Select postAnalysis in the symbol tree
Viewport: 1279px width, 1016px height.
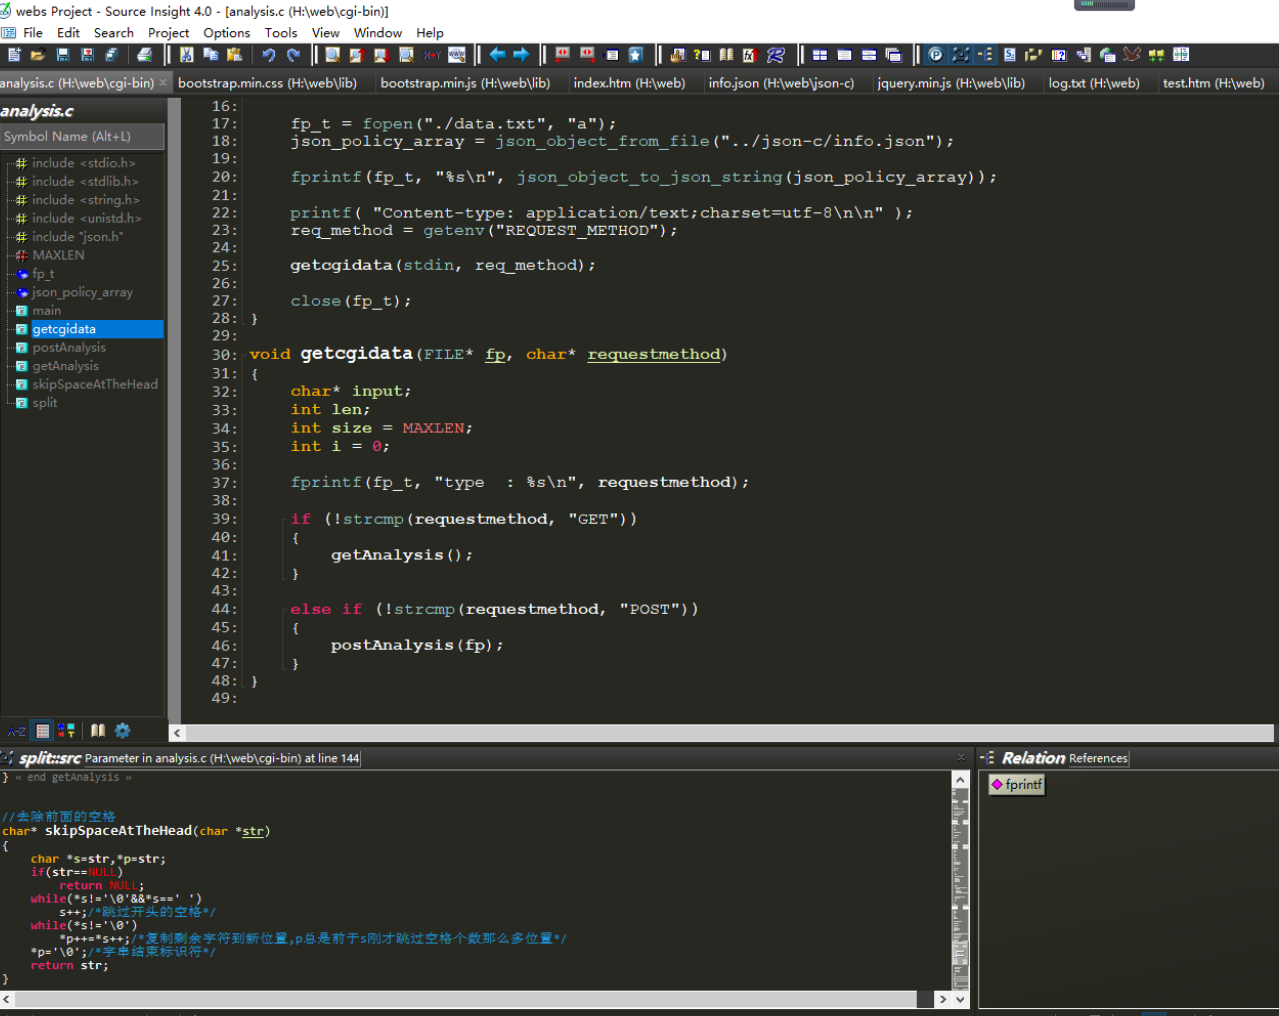click(68, 348)
